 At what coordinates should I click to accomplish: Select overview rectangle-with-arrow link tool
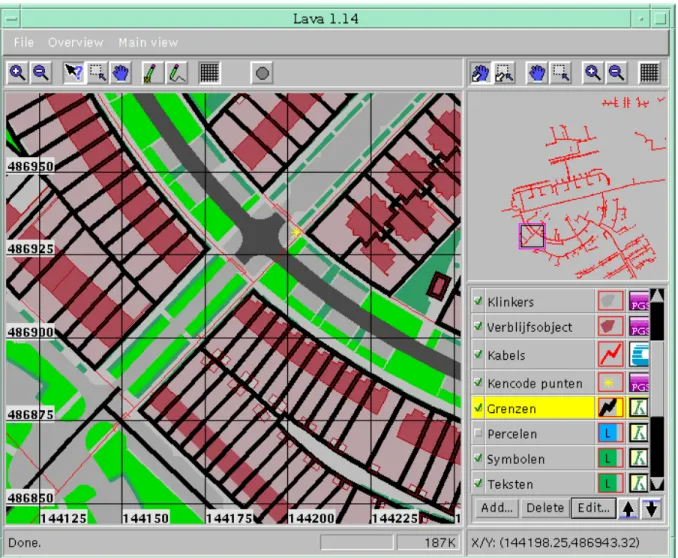coord(504,73)
